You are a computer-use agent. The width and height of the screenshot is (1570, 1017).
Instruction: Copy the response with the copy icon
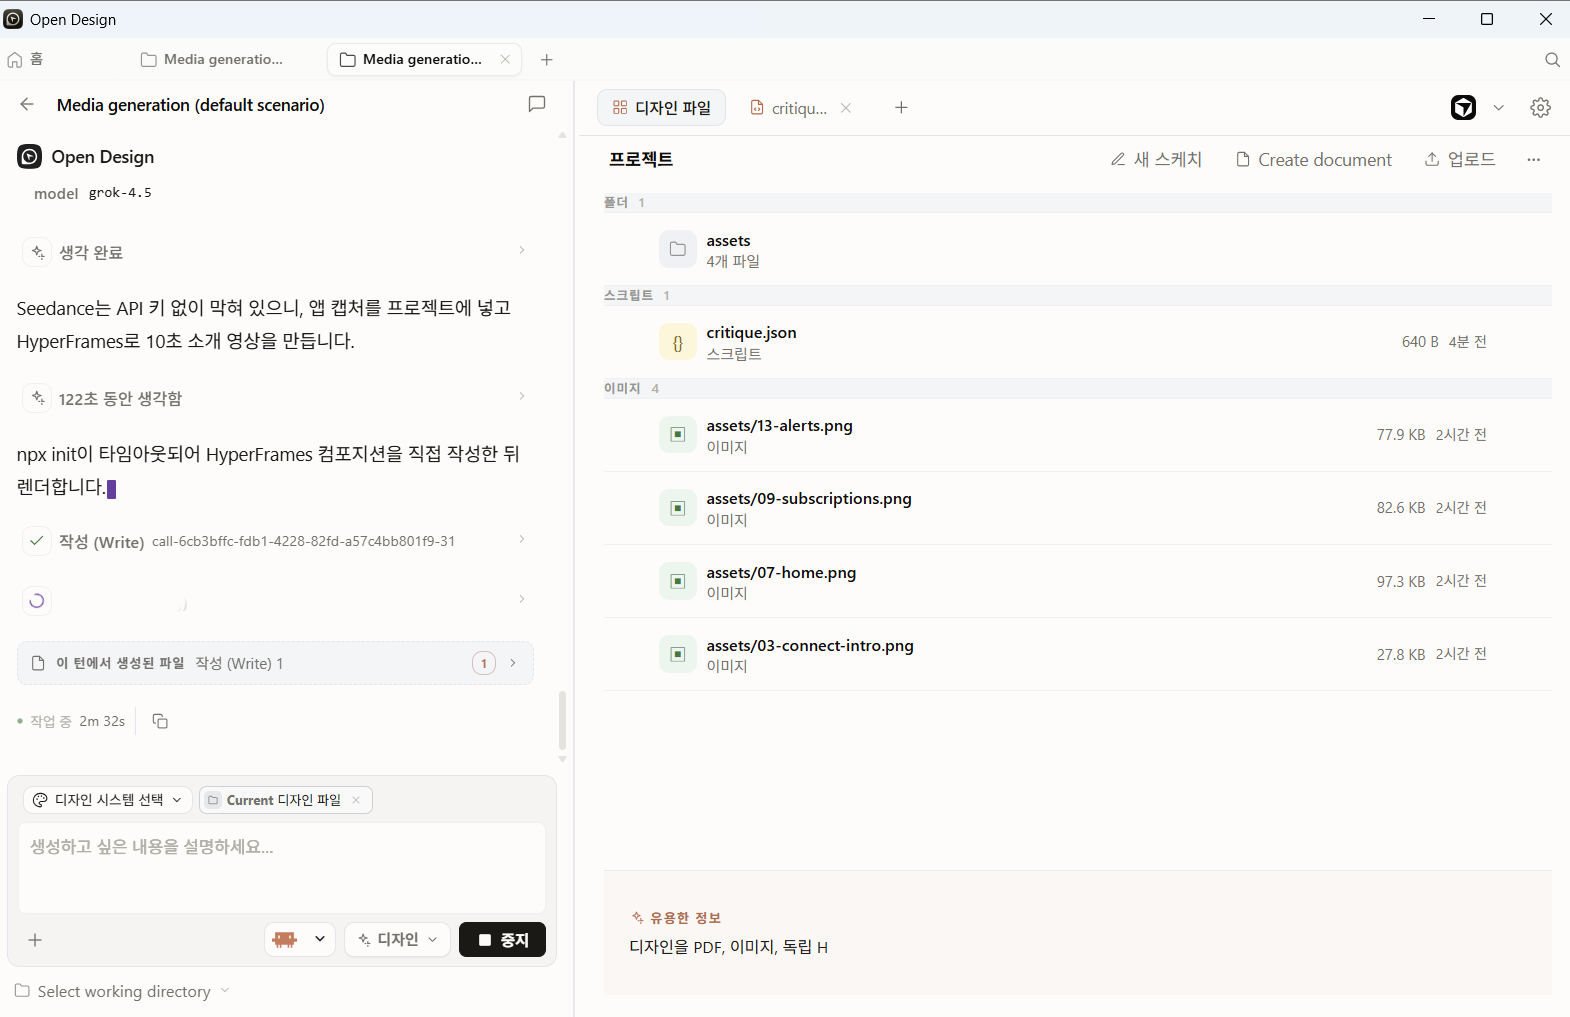160,721
